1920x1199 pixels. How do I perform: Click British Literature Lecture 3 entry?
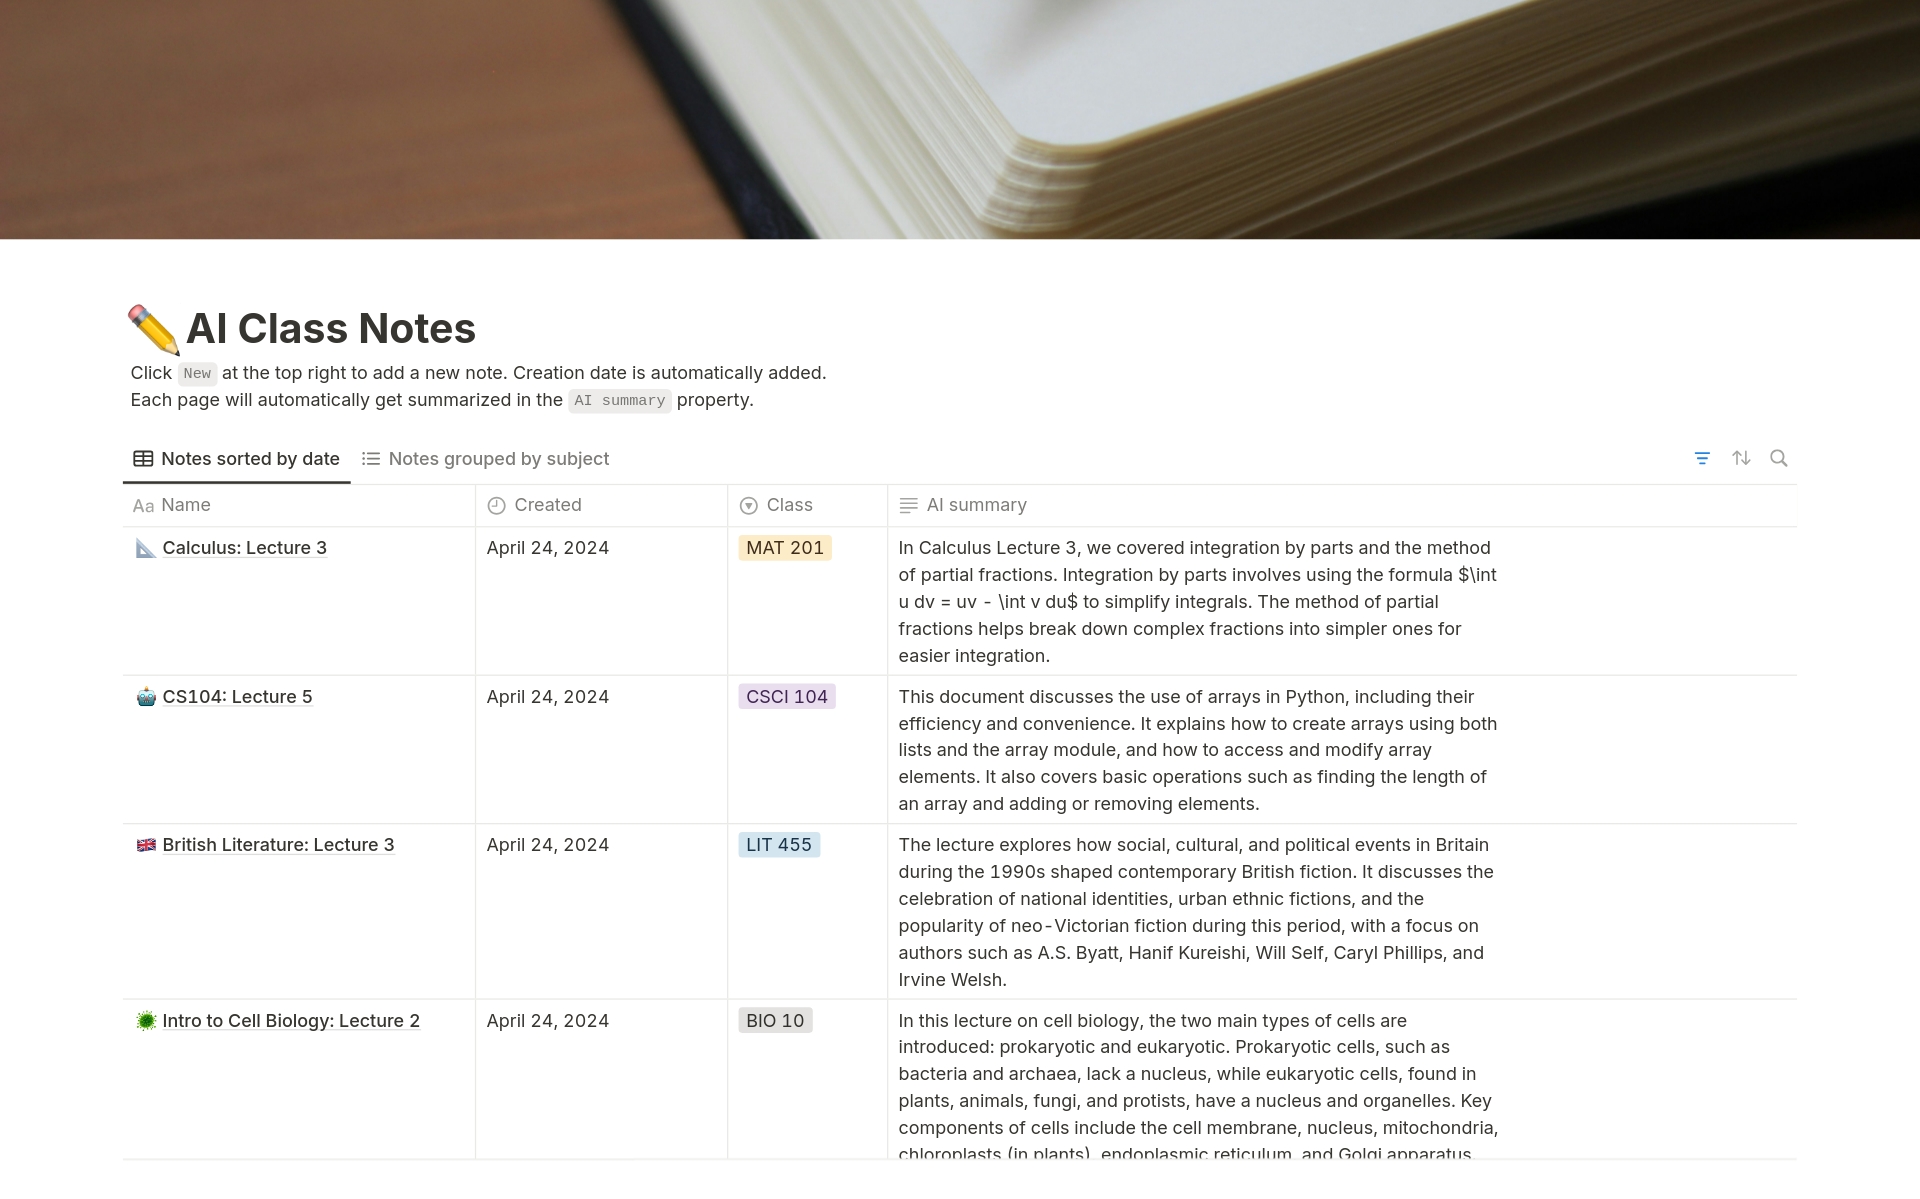278,844
